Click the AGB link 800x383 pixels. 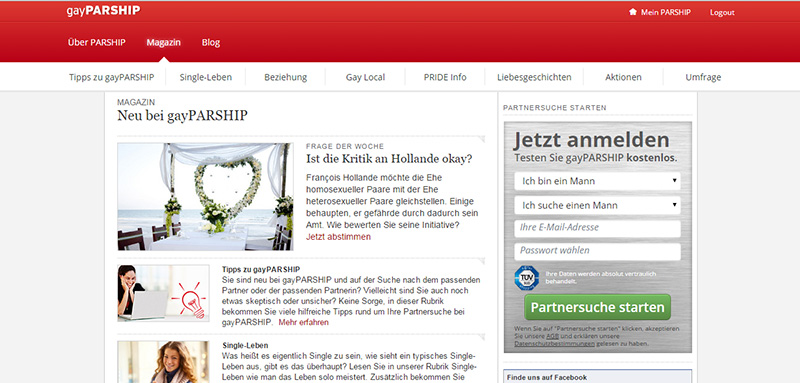tap(552, 337)
